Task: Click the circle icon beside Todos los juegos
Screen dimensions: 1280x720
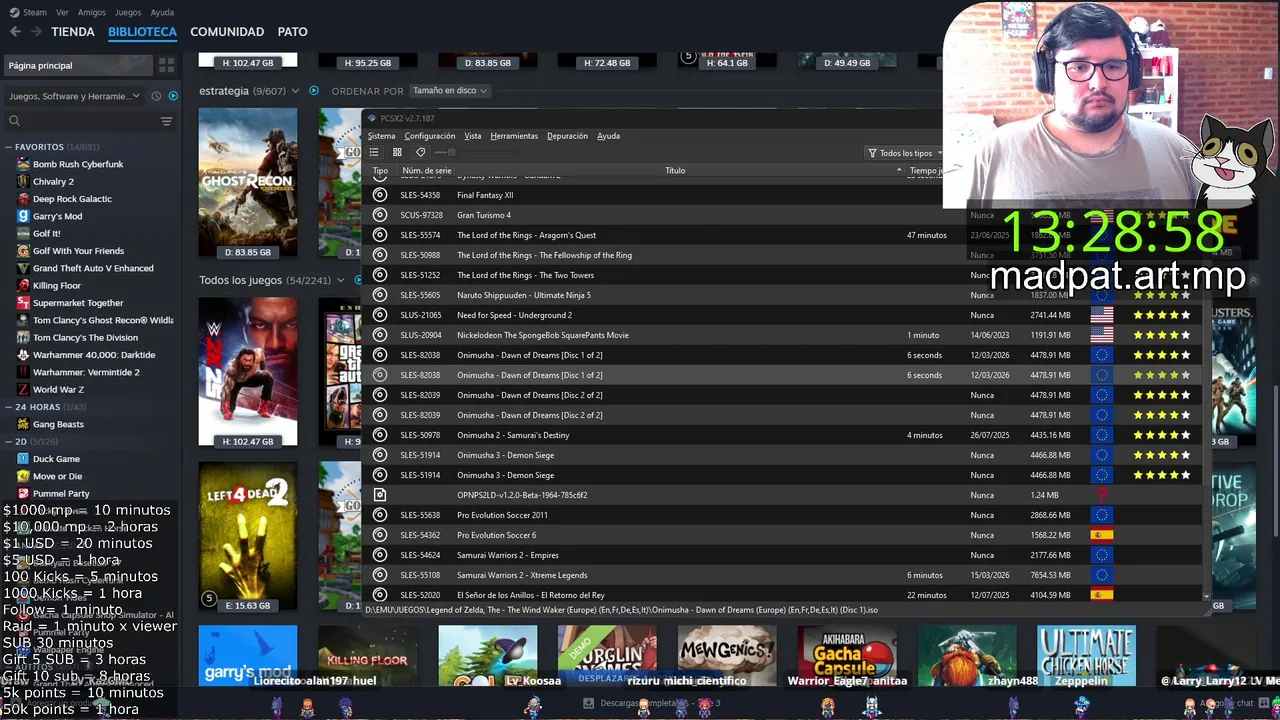Action: [x=358, y=280]
